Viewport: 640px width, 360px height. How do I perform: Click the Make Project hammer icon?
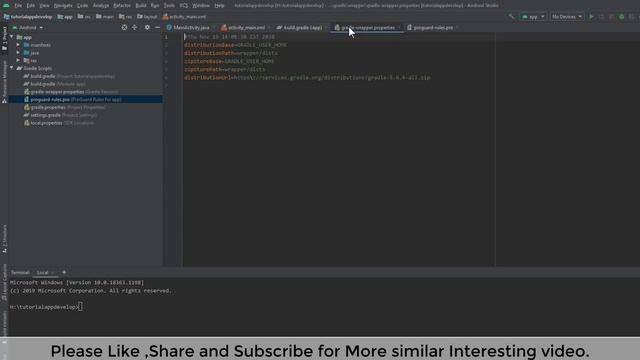511,17
